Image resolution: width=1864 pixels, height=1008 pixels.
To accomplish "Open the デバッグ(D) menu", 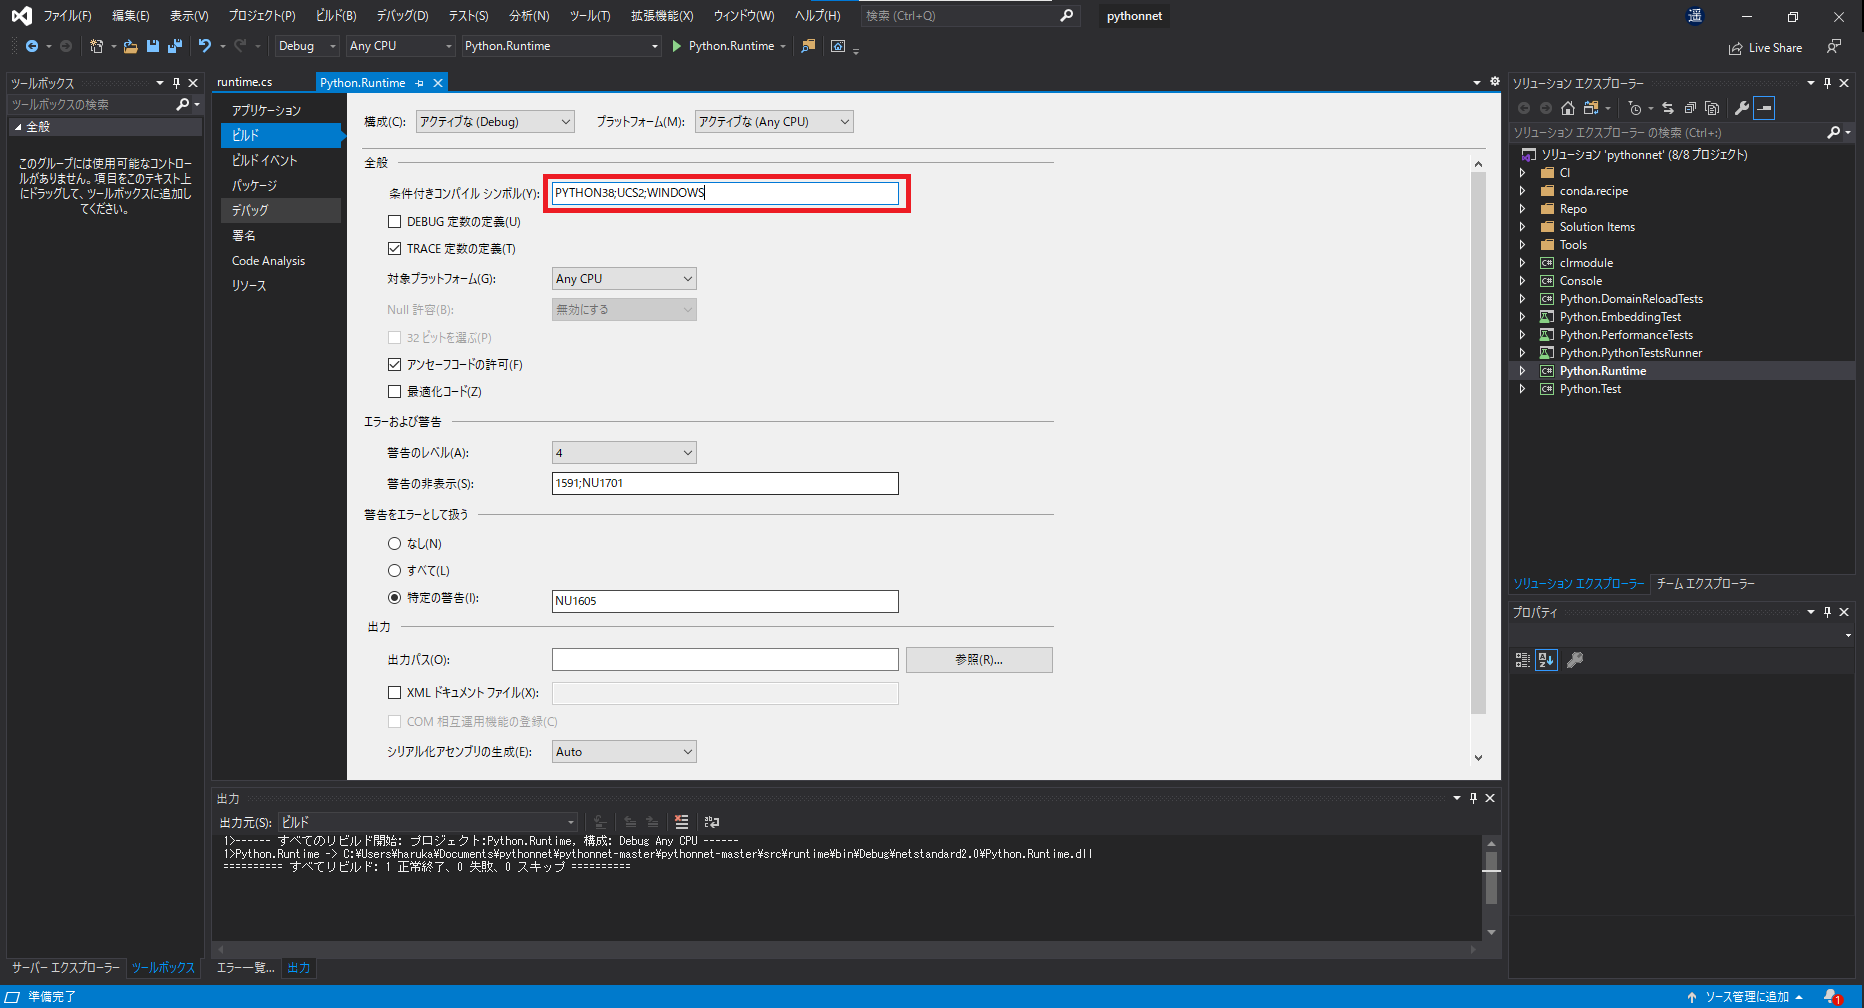I will tap(402, 16).
